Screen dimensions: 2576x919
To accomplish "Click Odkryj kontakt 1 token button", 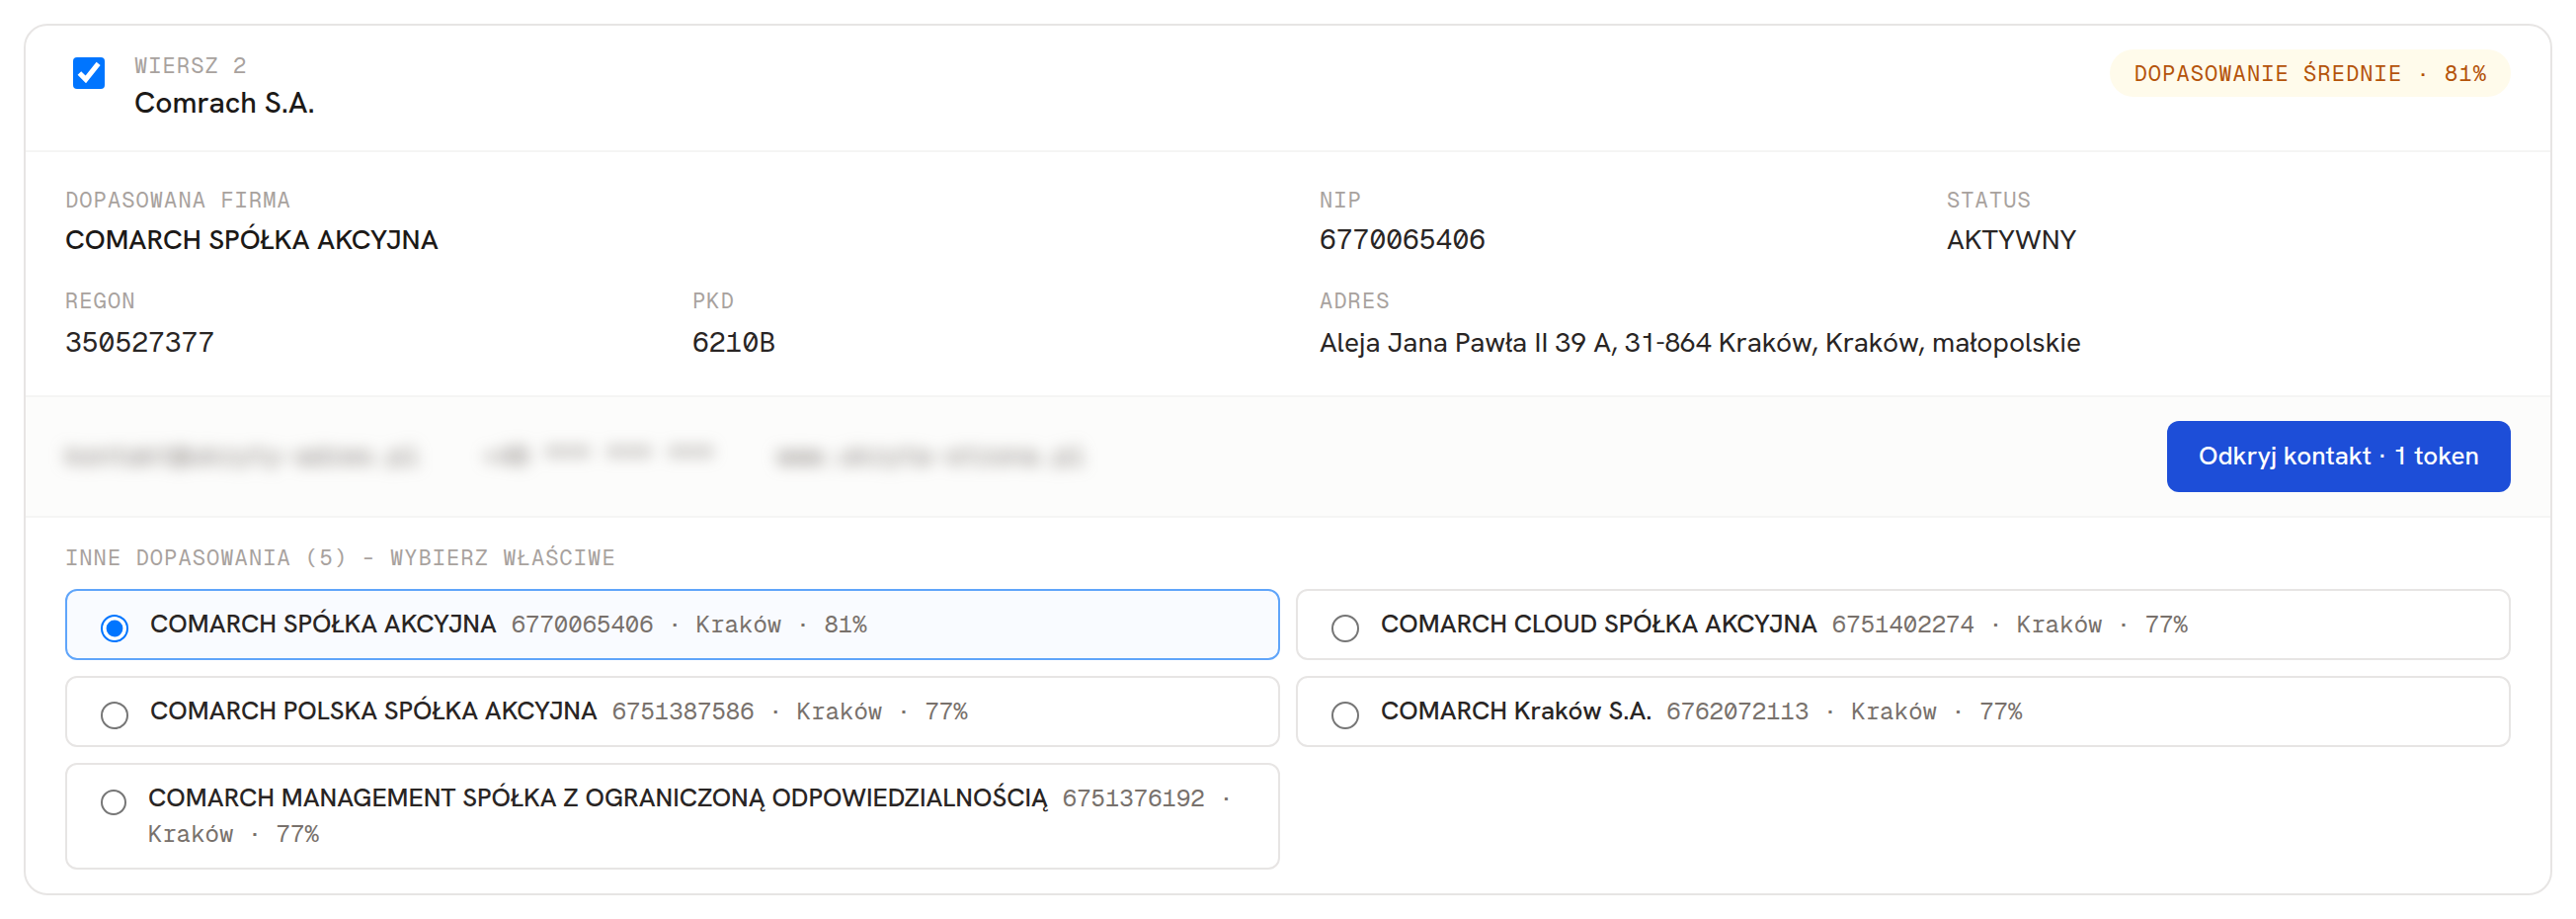I will [2337, 456].
